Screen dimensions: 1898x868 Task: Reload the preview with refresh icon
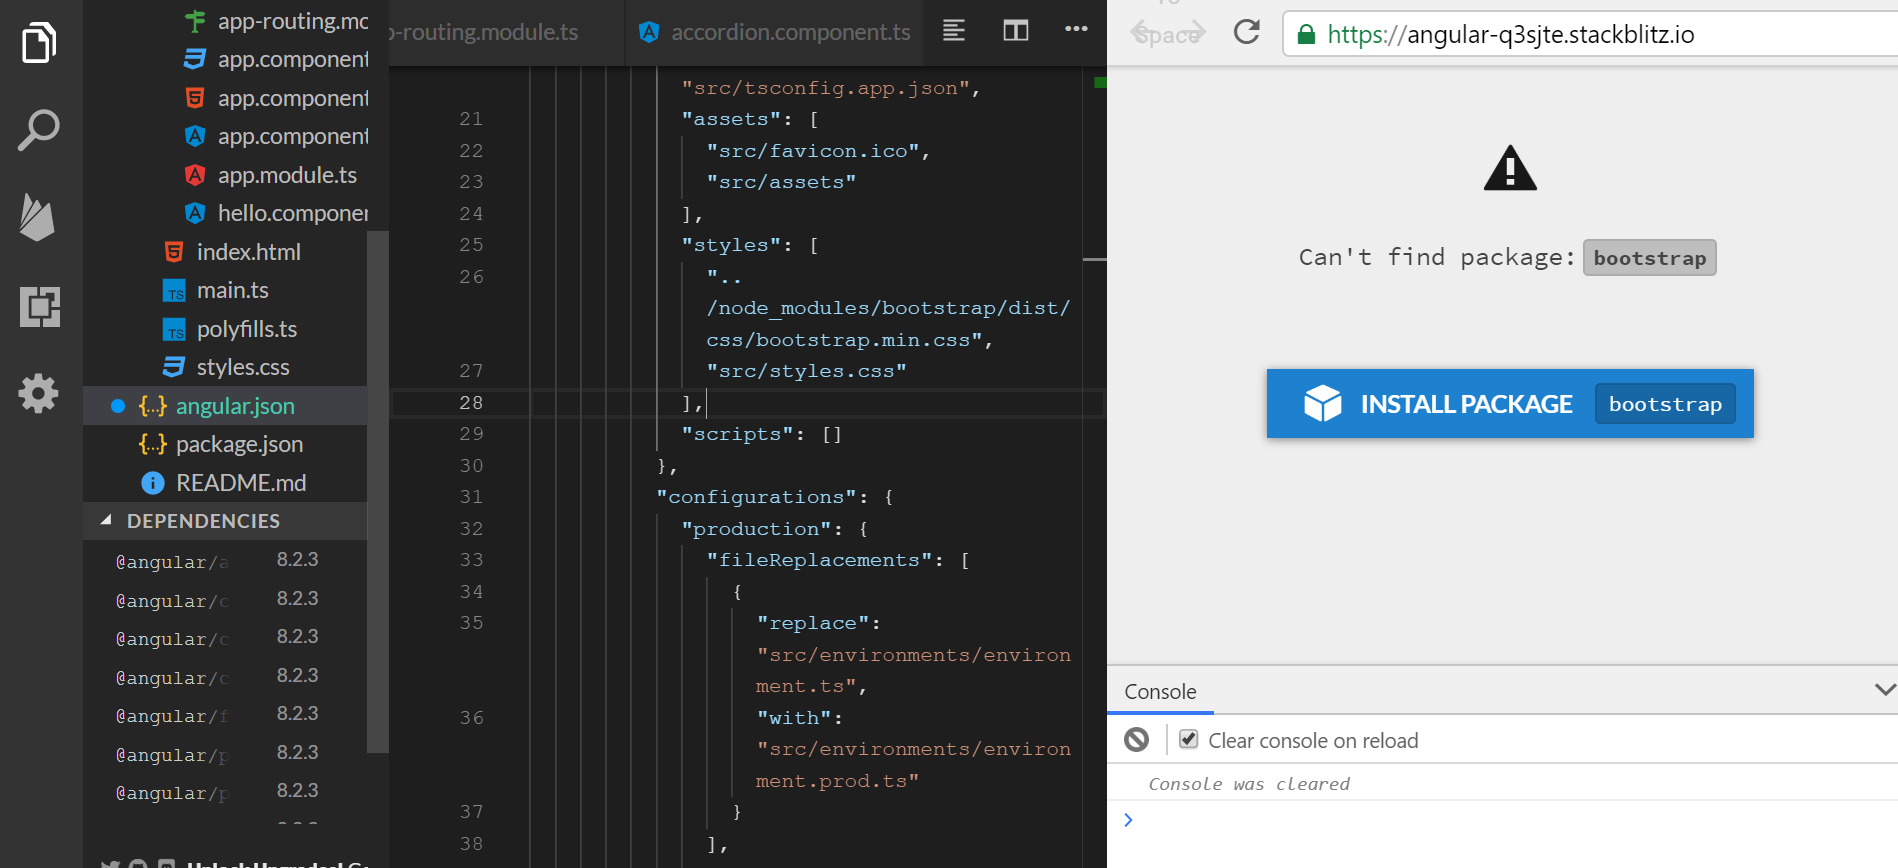pyautogui.click(x=1247, y=32)
